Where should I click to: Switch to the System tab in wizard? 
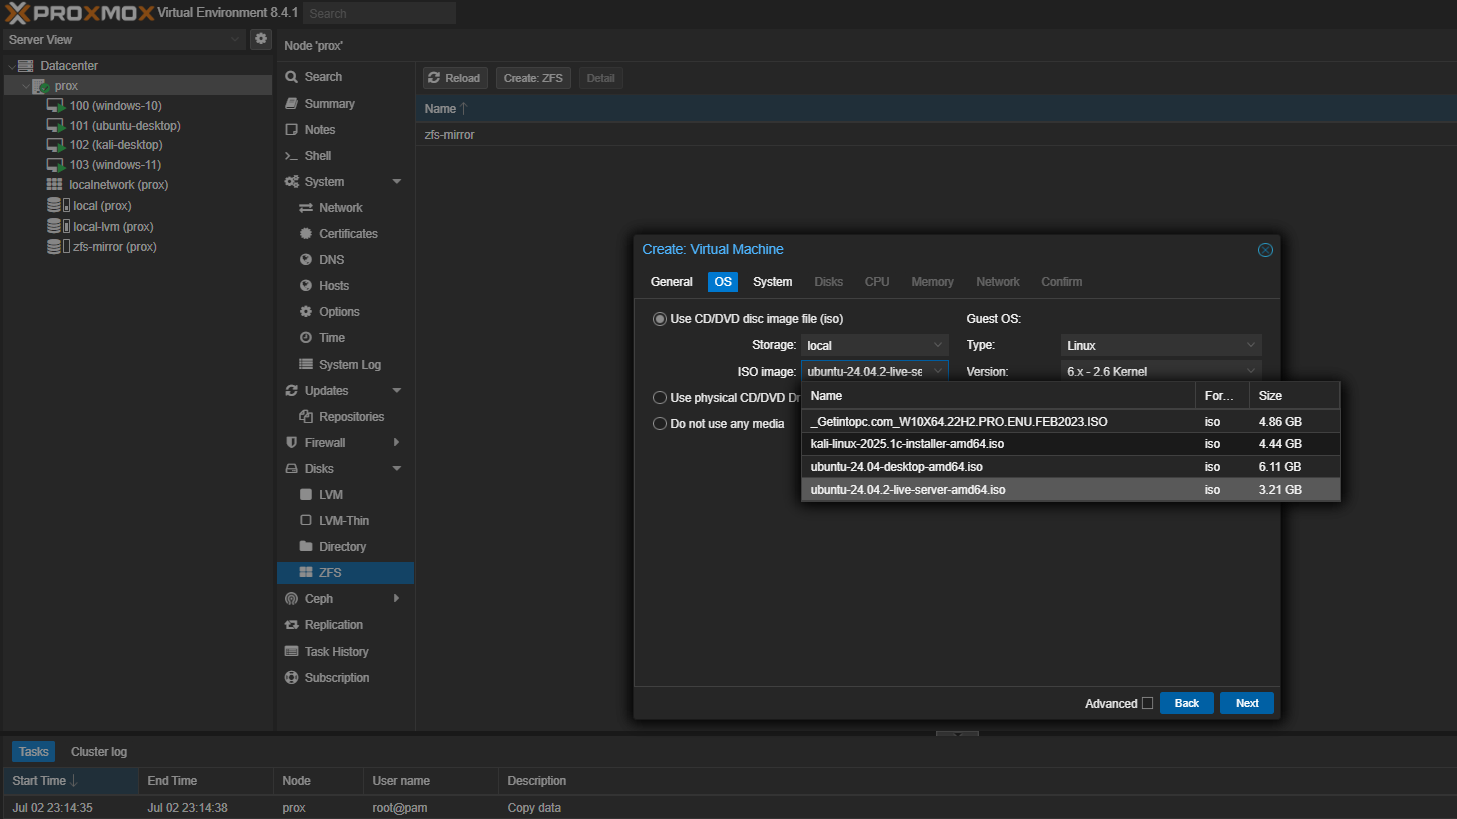coord(772,282)
